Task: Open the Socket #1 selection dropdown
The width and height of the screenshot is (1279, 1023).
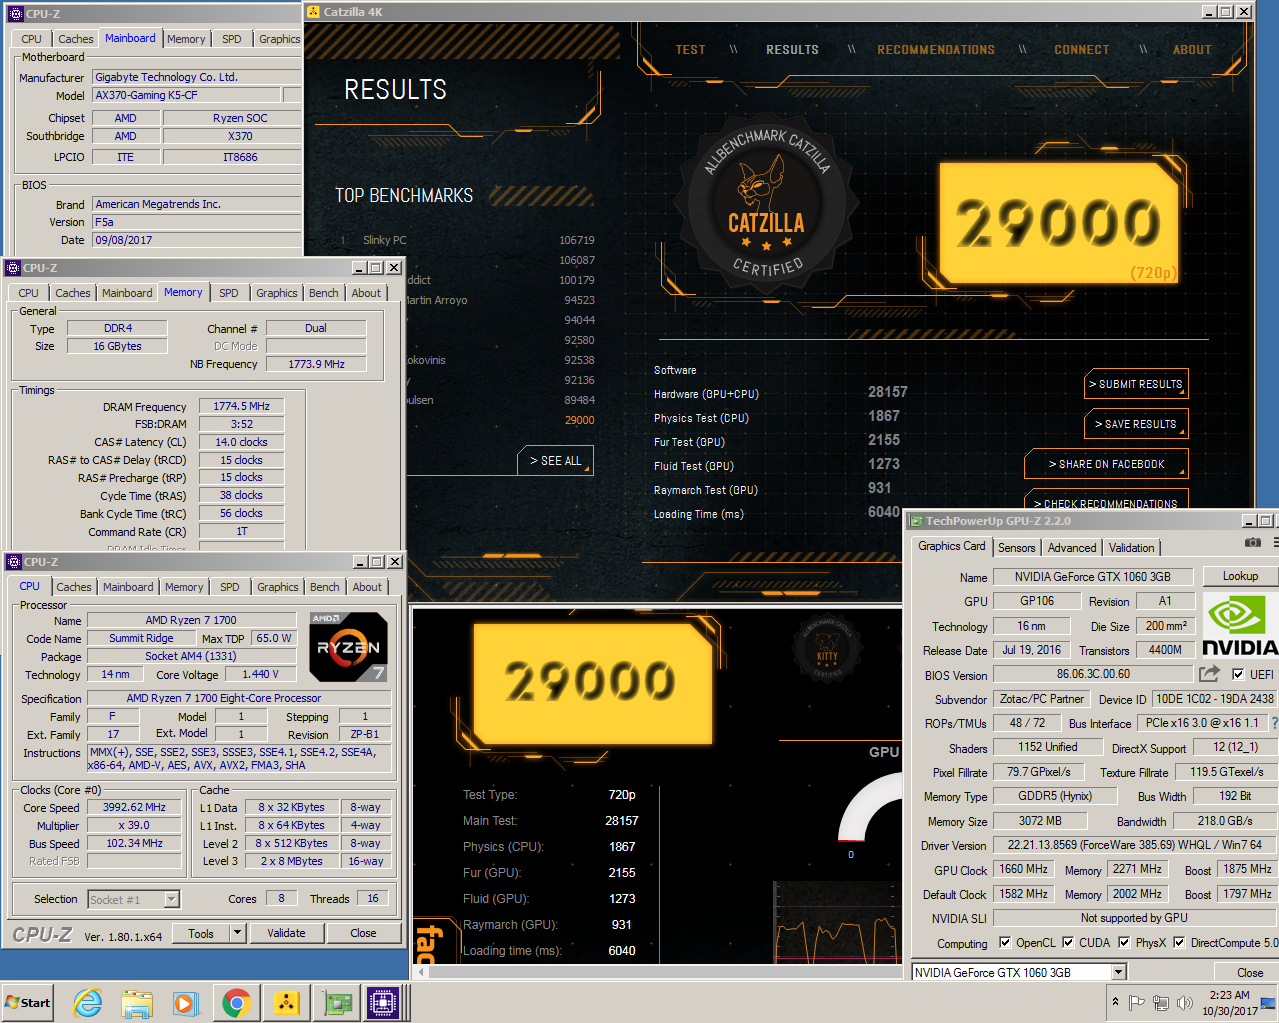Action: (x=172, y=899)
